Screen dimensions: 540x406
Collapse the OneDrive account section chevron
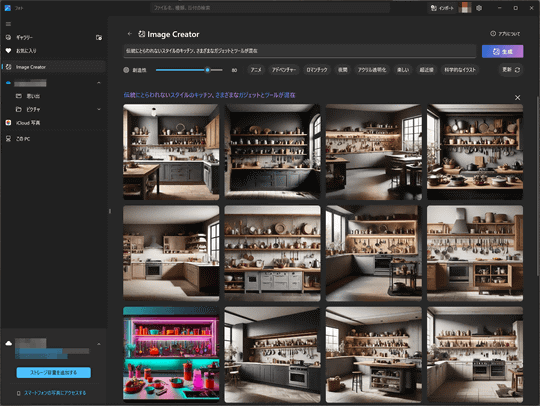click(99, 83)
